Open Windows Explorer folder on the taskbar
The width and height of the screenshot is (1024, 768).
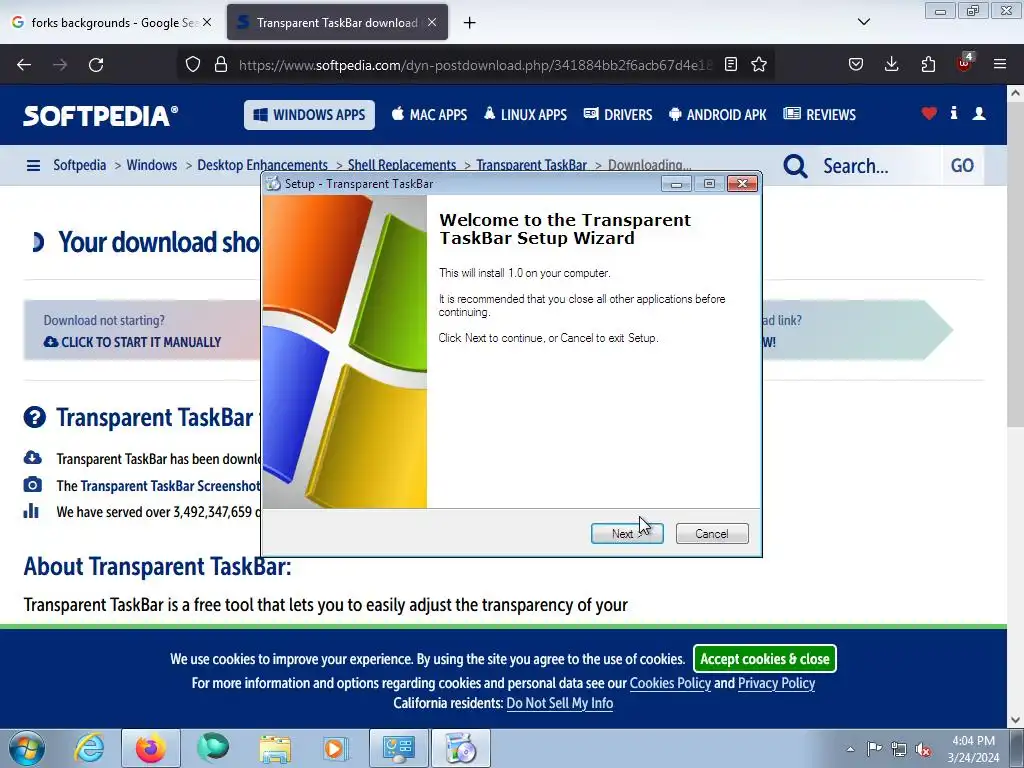(x=275, y=748)
